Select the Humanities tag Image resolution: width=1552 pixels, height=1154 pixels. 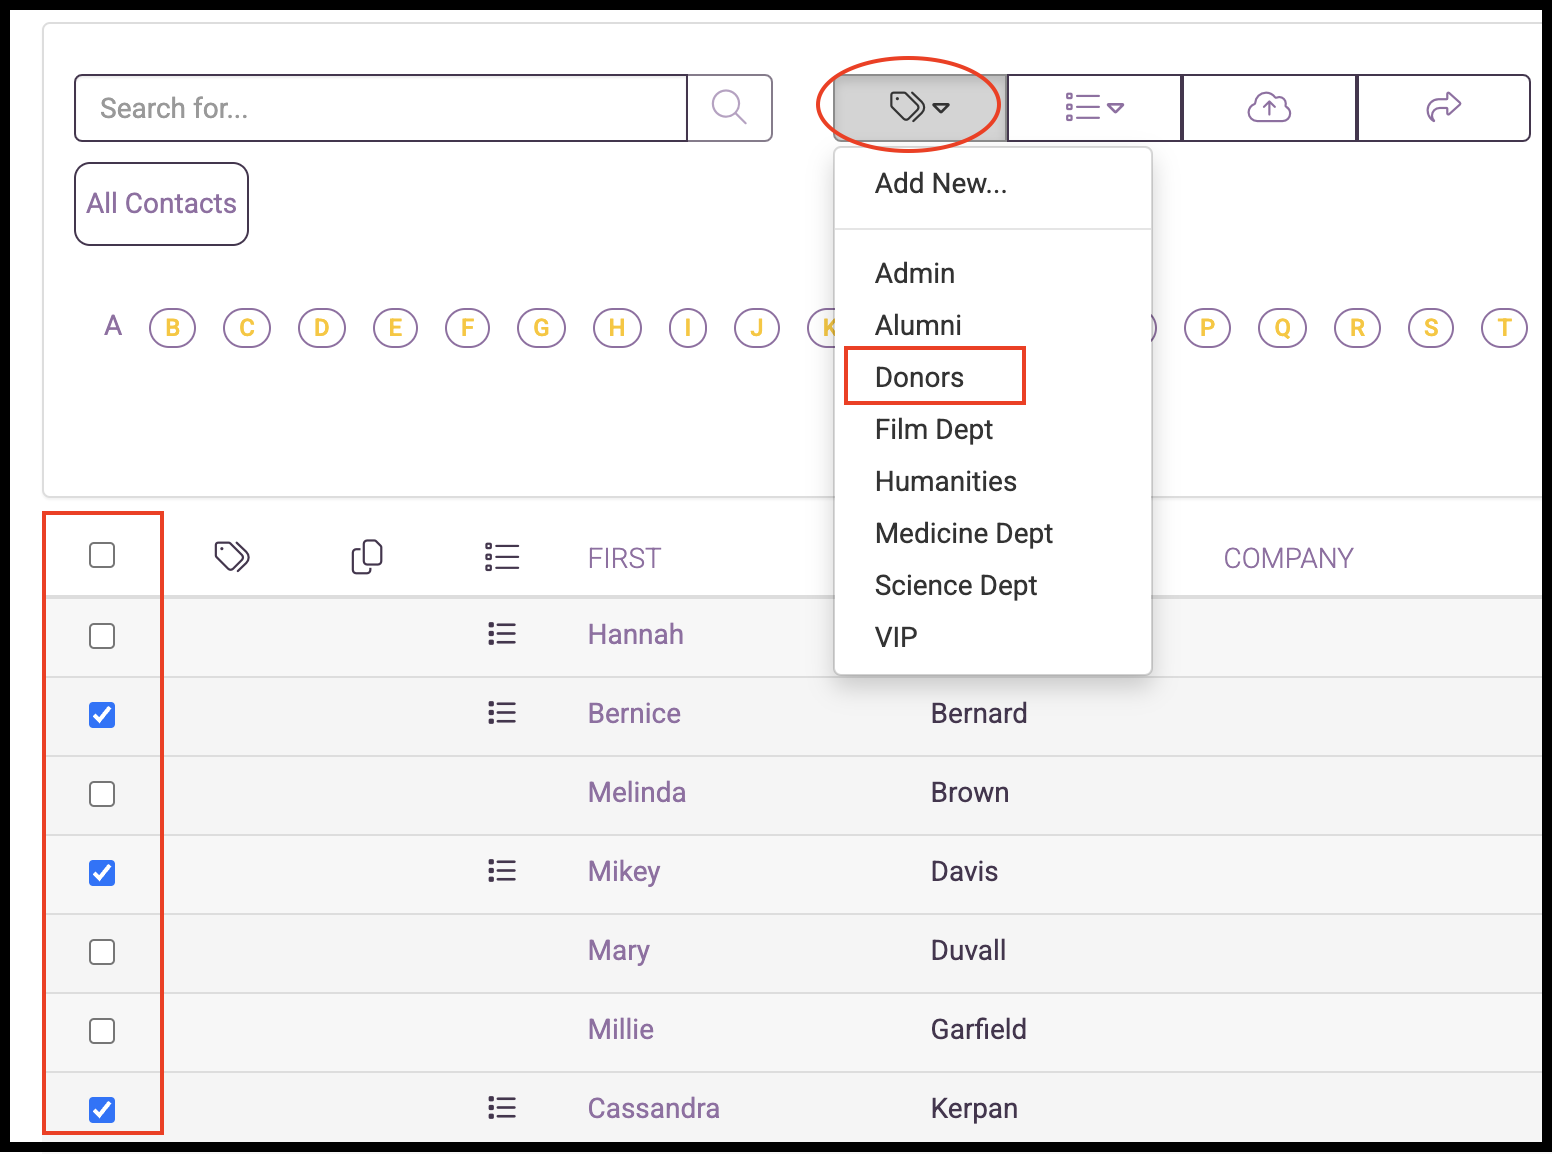point(945,481)
